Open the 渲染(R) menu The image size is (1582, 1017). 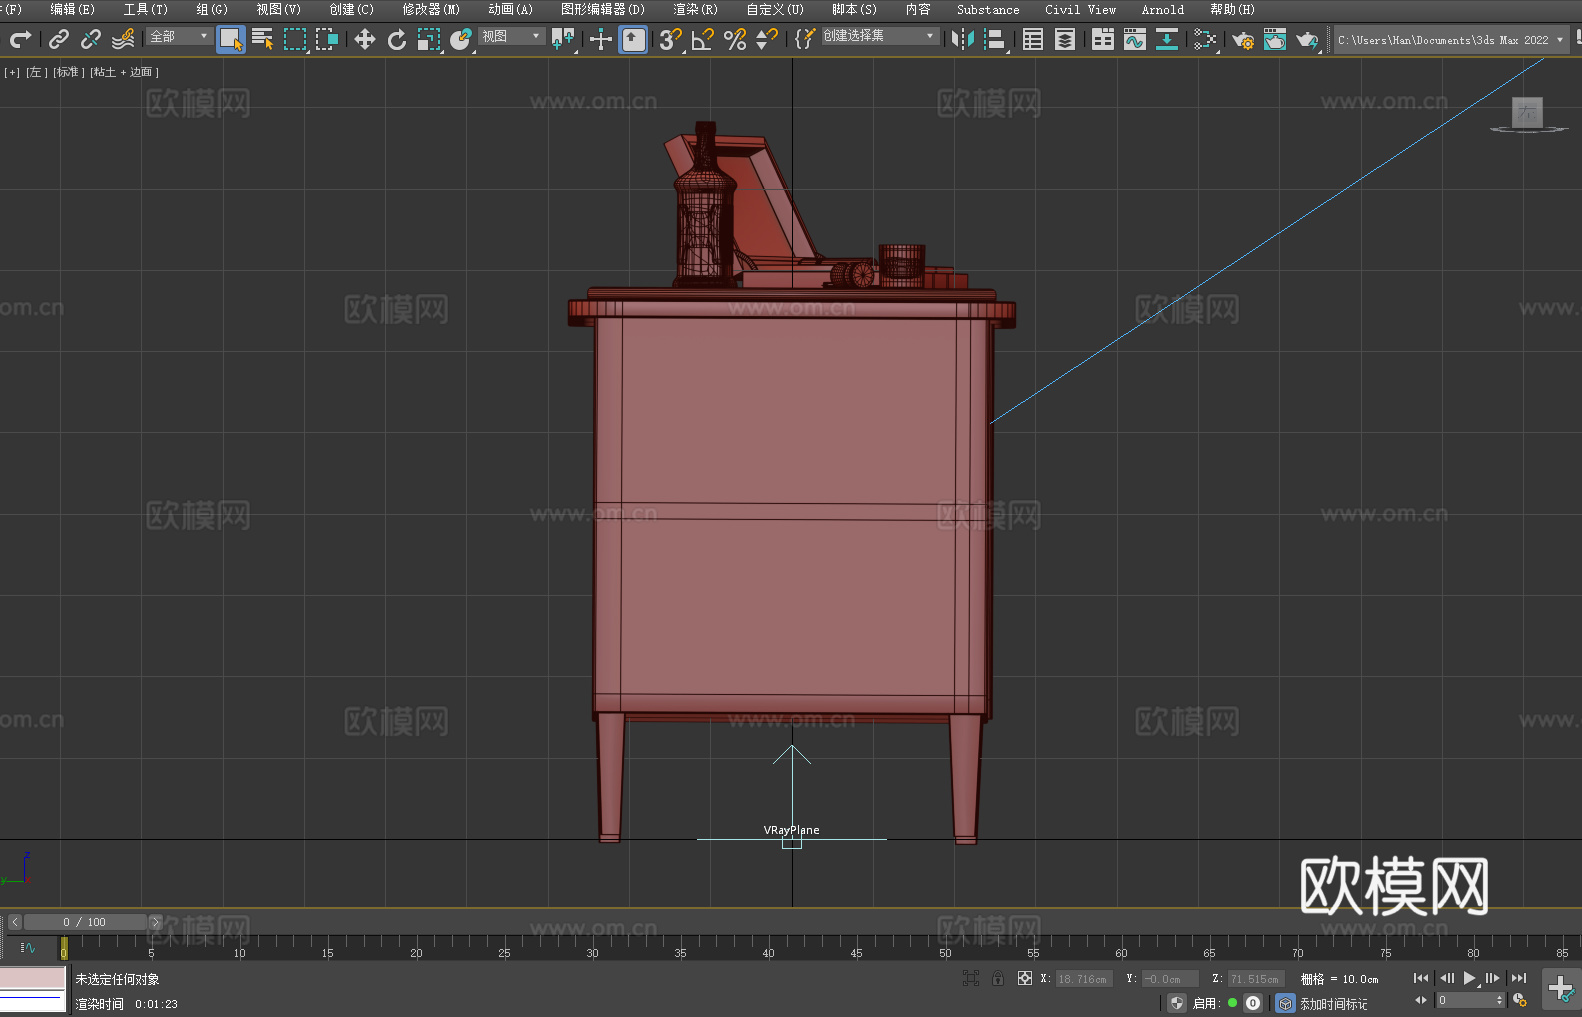point(695,9)
